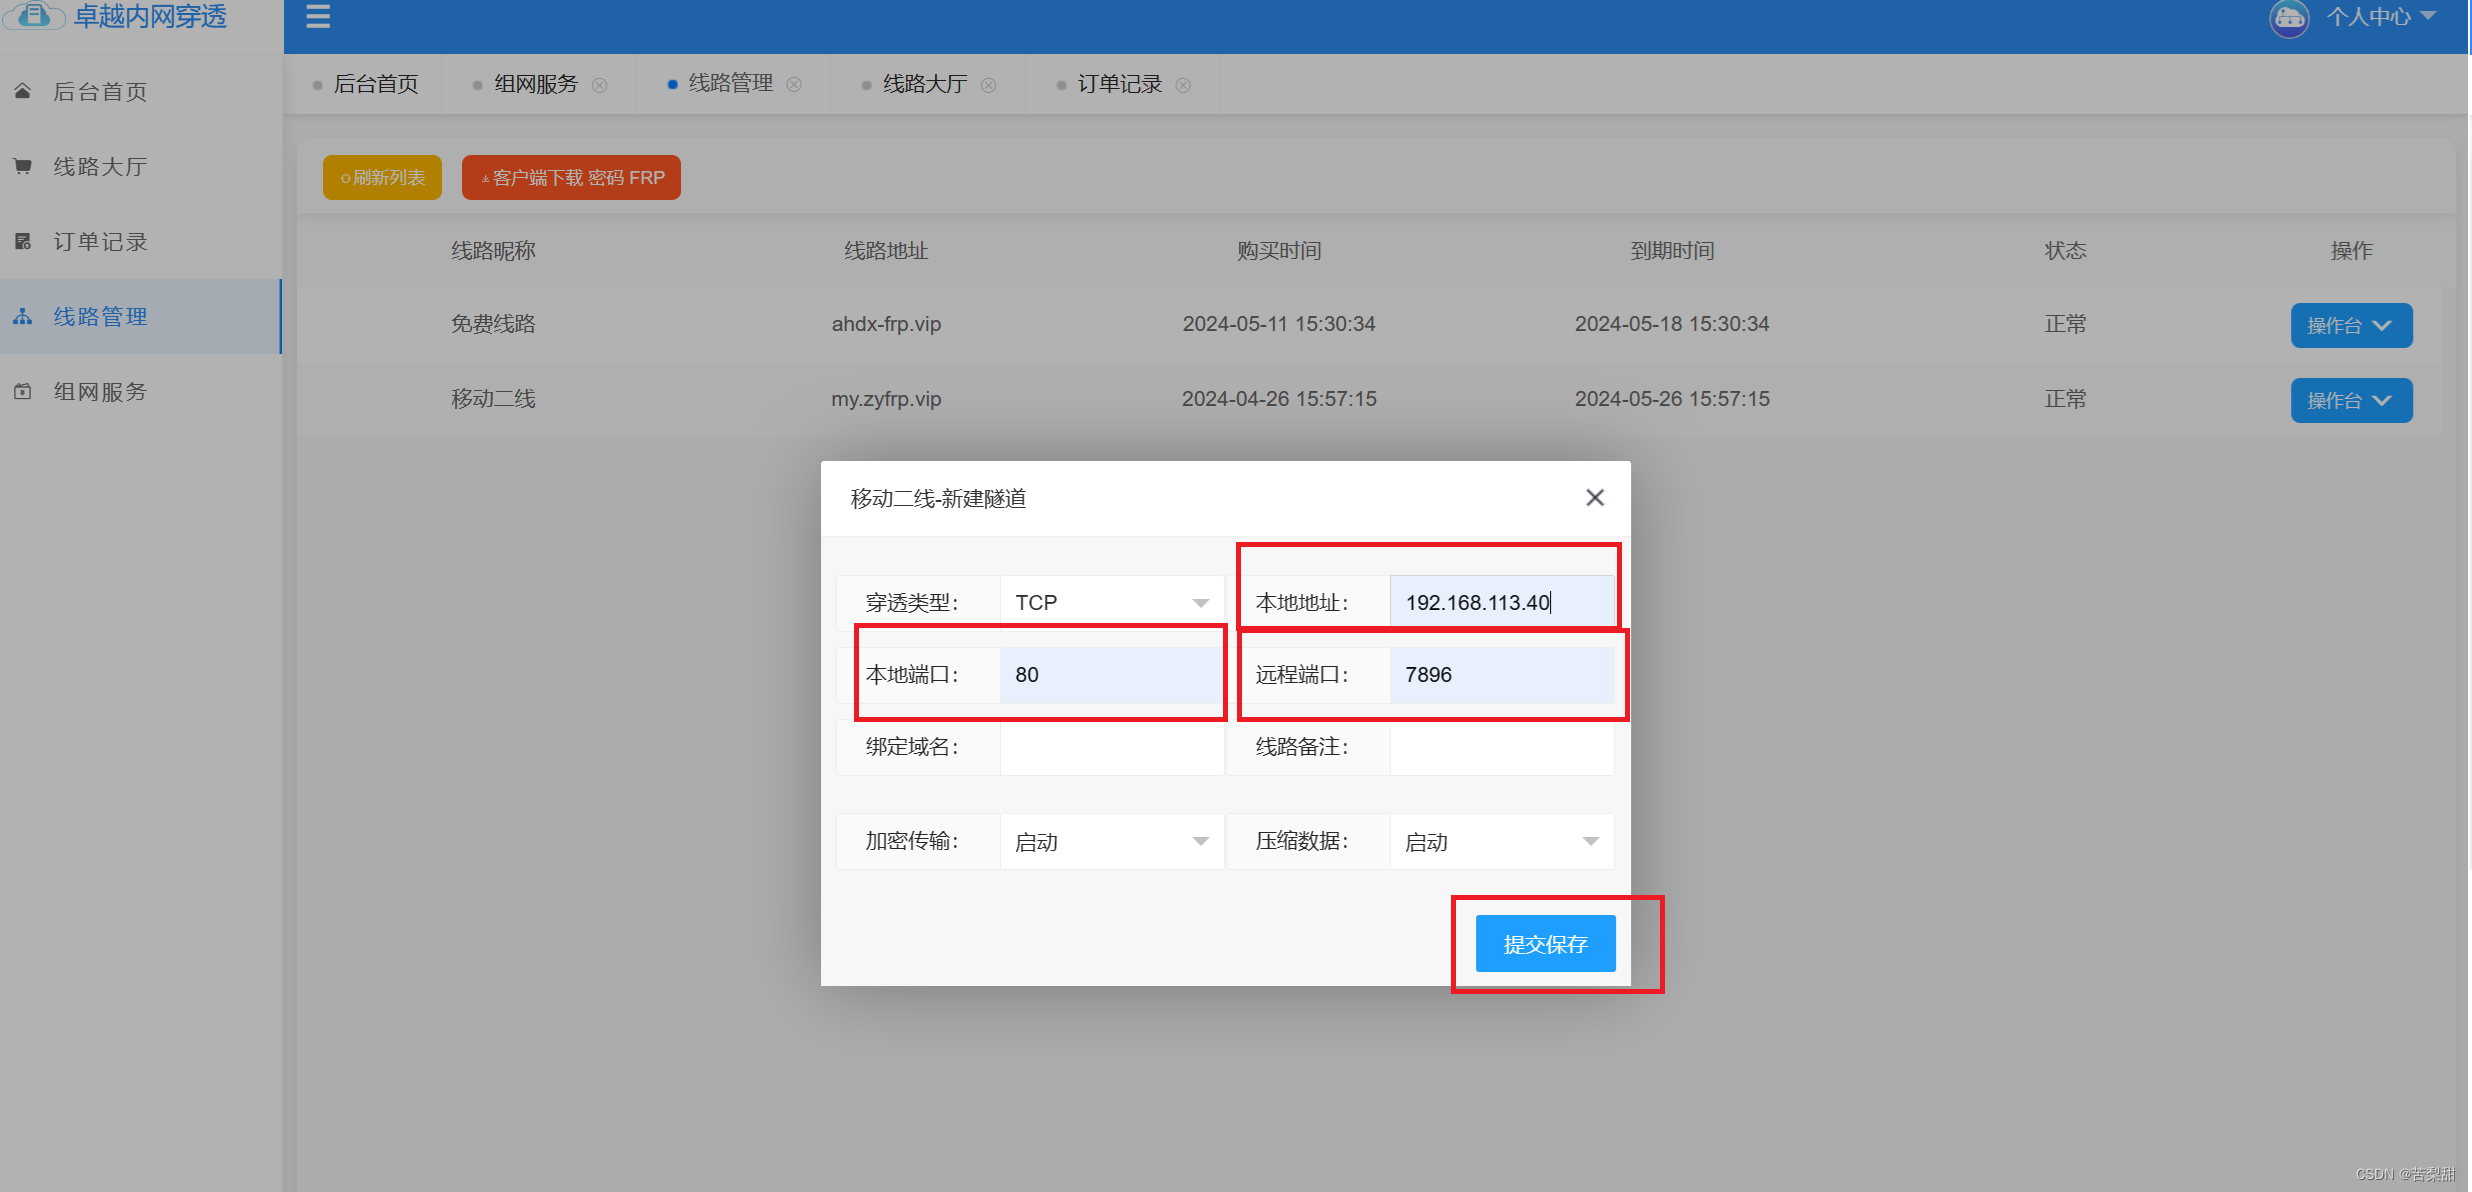Open the 加密传输 dropdown
The height and width of the screenshot is (1192, 2472).
1112,841
